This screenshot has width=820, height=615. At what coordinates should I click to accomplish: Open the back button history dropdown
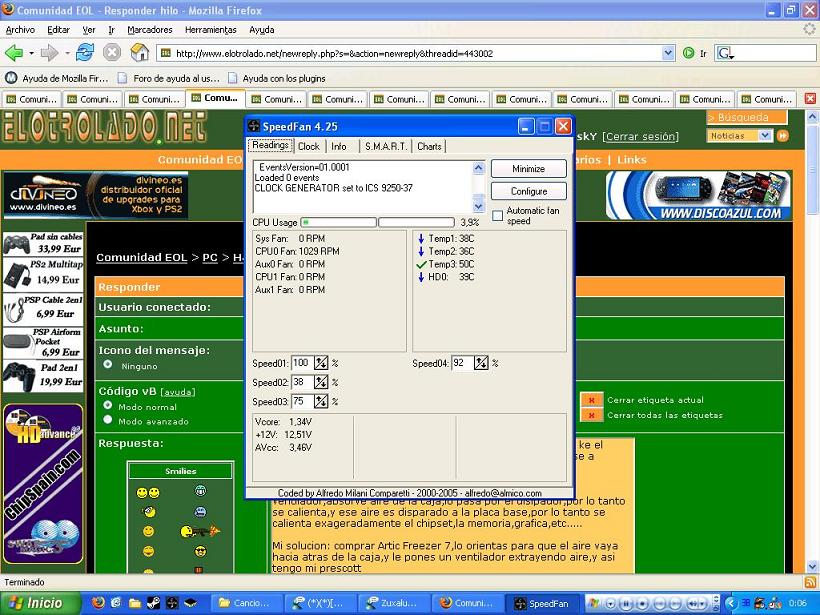(x=31, y=53)
